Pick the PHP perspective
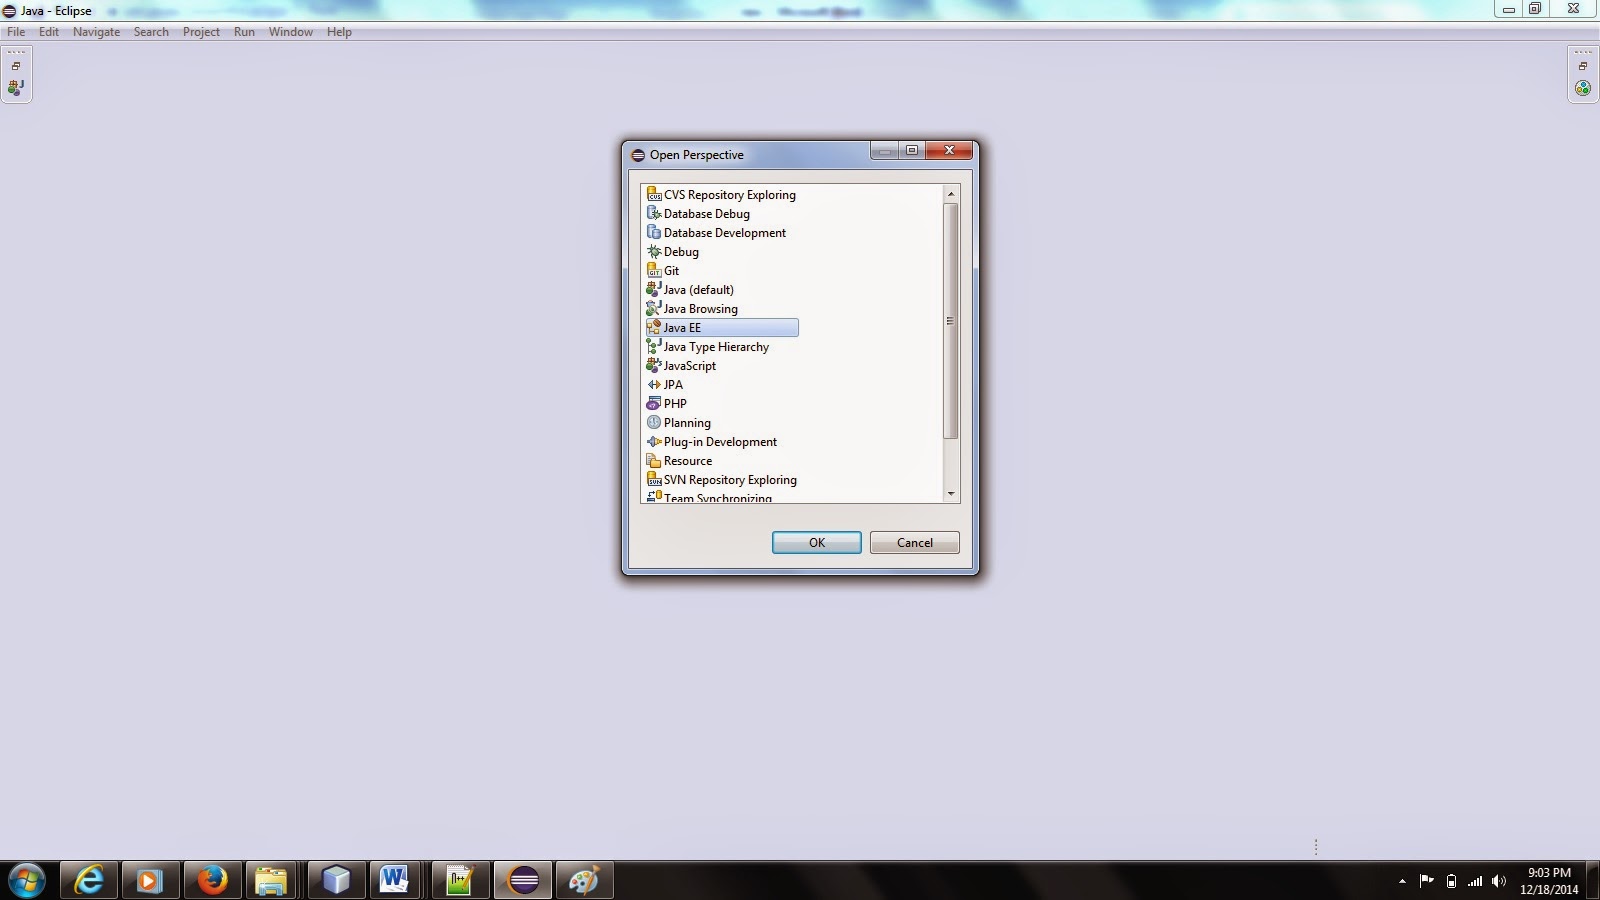This screenshot has width=1600, height=900. 667,404
